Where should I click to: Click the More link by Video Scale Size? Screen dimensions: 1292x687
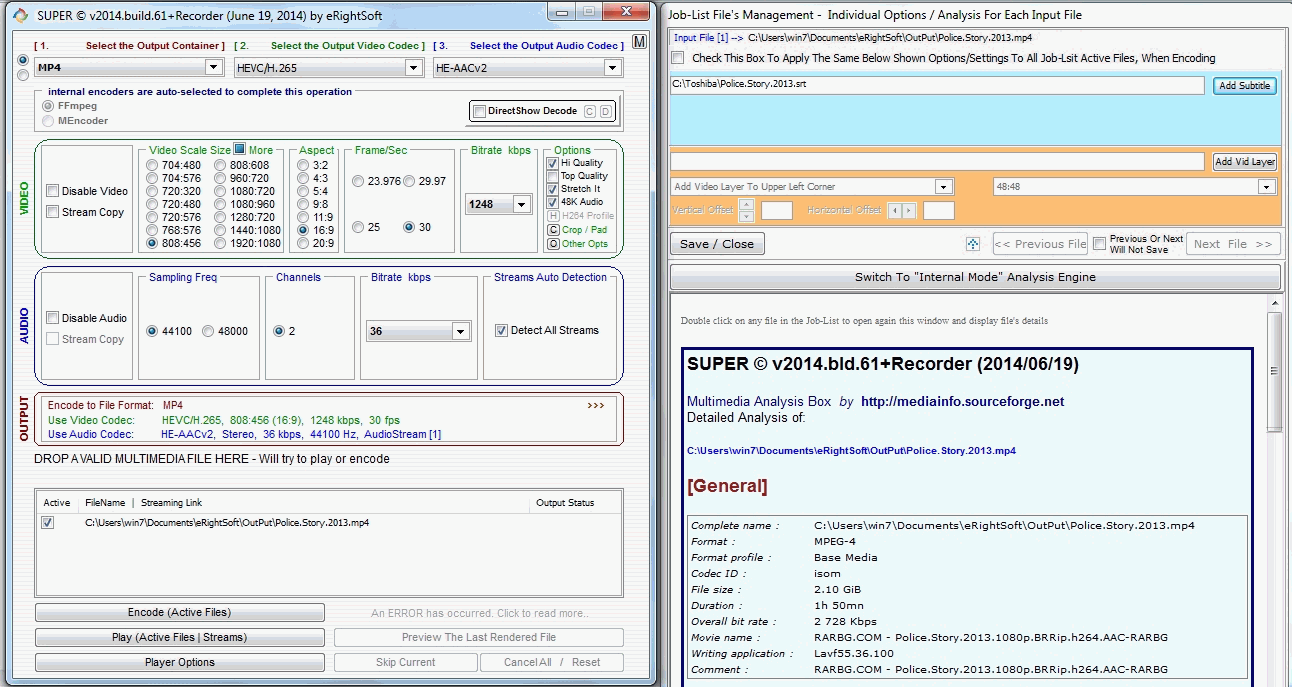[261, 150]
